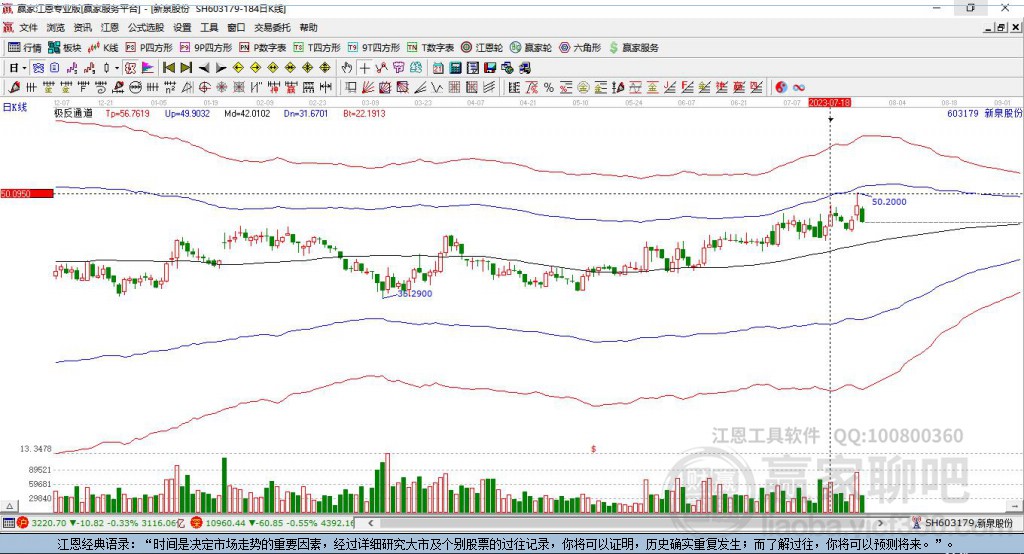The height and width of the screenshot is (554, 1024).
Task: Select the circular target drawing tool
Action: tap(204, 87)
